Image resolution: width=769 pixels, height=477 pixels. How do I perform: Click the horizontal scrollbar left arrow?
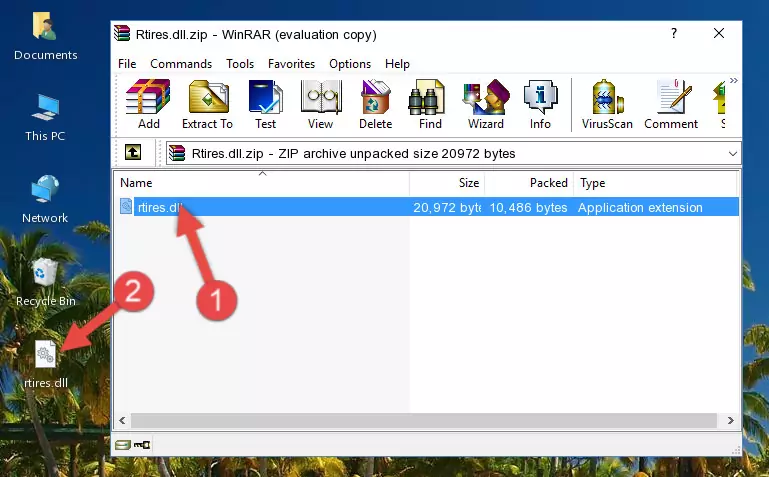[x=122, y=420]
